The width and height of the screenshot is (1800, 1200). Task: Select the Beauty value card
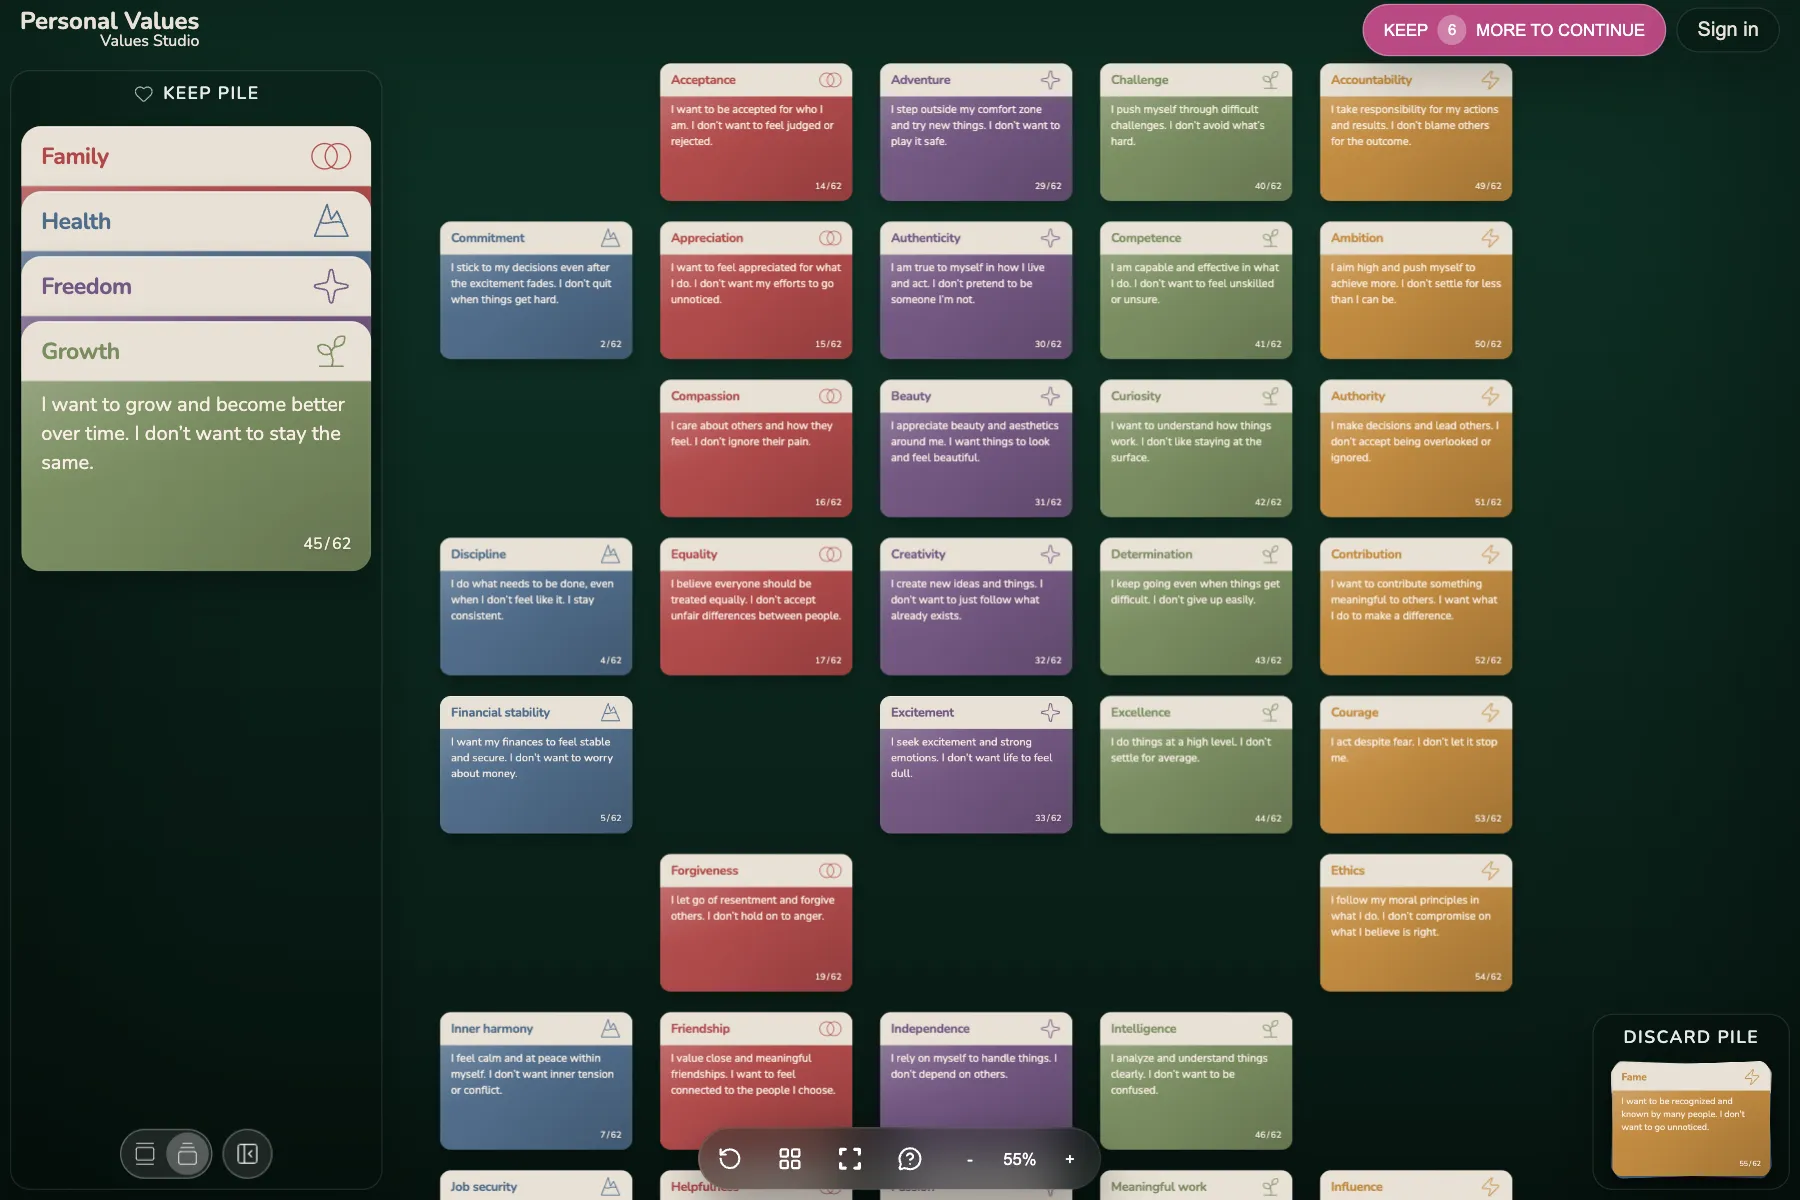(x=976, y=448)
